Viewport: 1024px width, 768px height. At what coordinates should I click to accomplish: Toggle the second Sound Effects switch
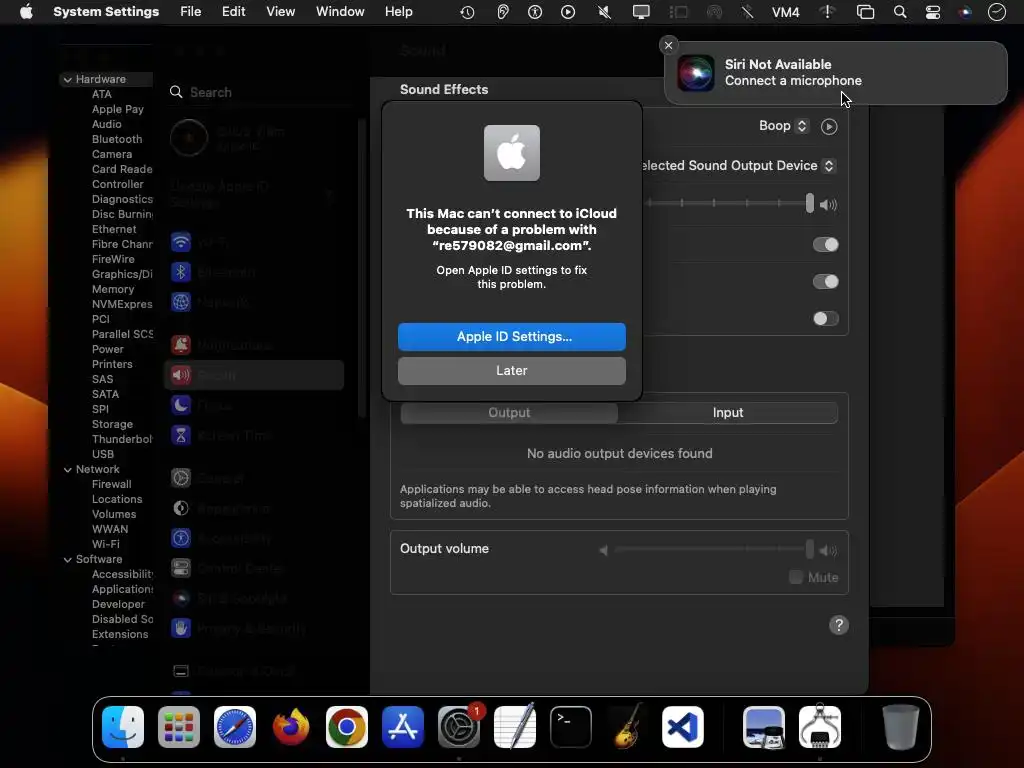[825, 281]
